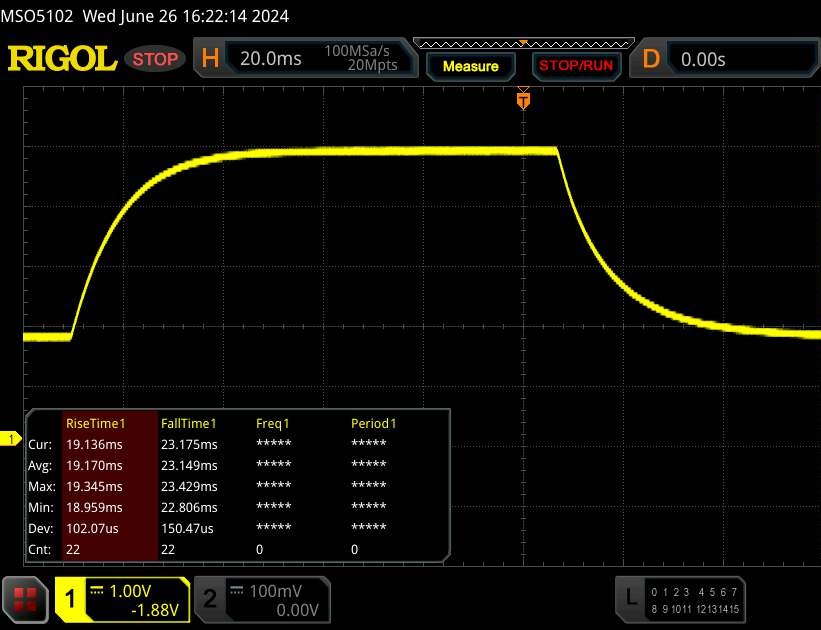The width and height of the screenshot is (821, 630).
Task: Open the red grid function menu icon
Action: (25, 600)
